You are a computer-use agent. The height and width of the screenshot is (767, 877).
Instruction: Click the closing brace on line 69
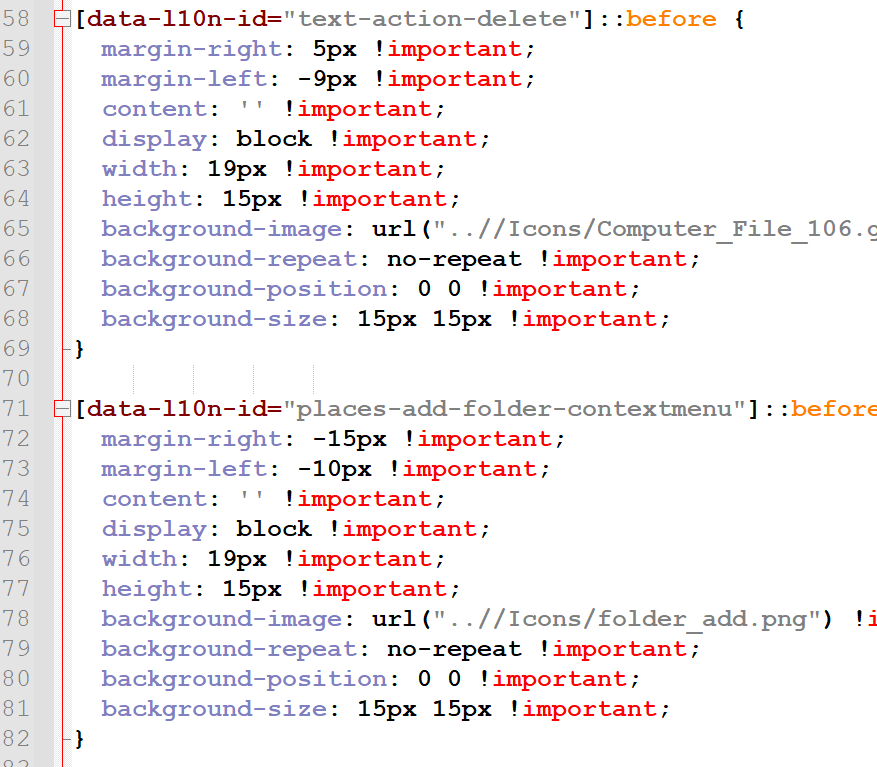[x=80, y=349]
